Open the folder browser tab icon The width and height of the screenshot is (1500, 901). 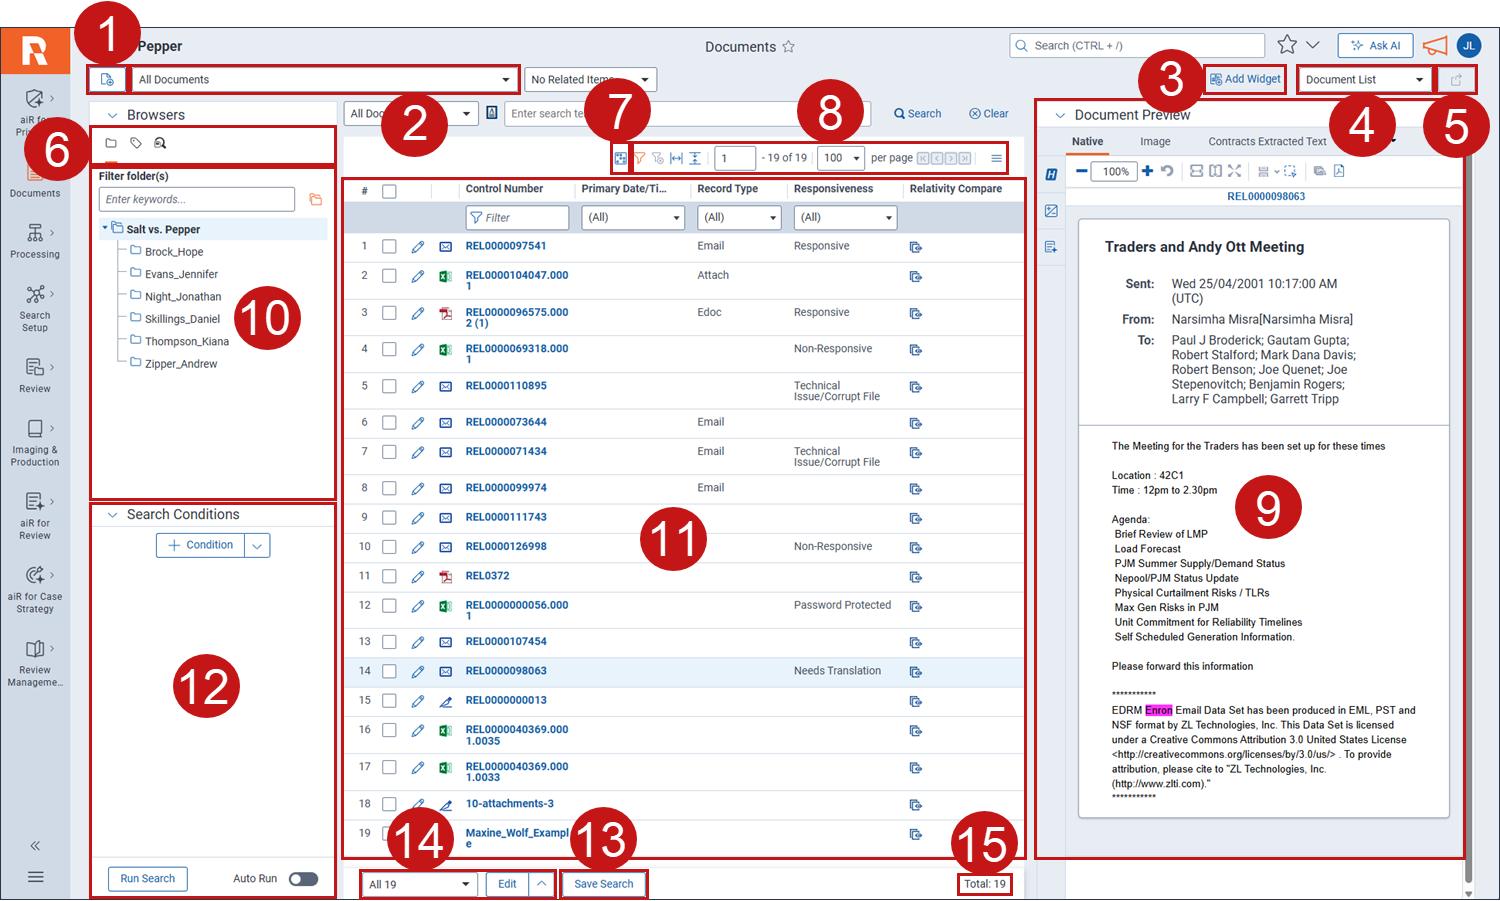(111, 144)
